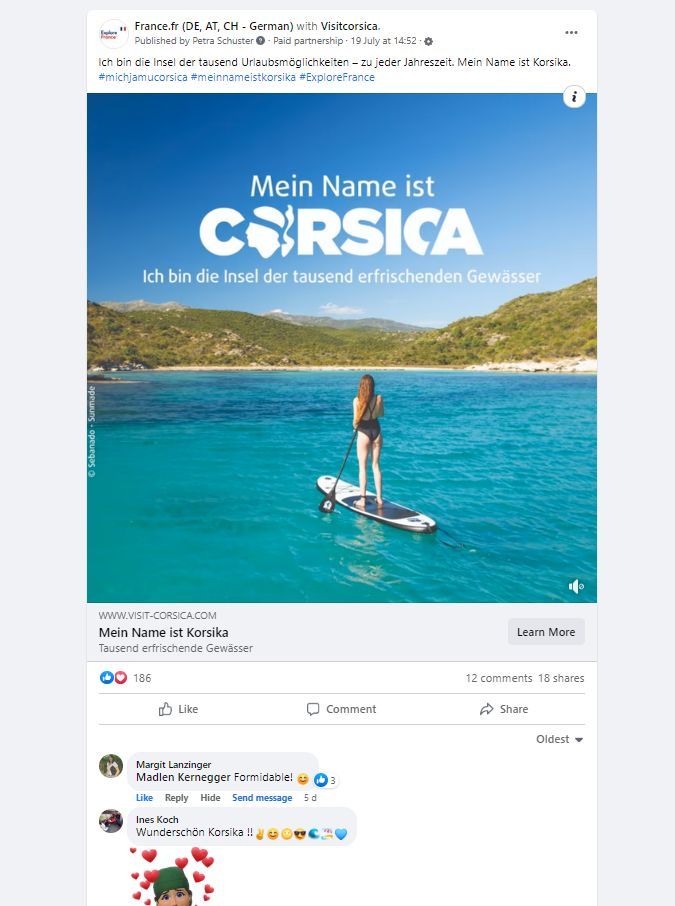The width and height of the screenshot is (675, 906).
Task: Click the help icon beside Petra Schuster
Action: pos(261,40)
